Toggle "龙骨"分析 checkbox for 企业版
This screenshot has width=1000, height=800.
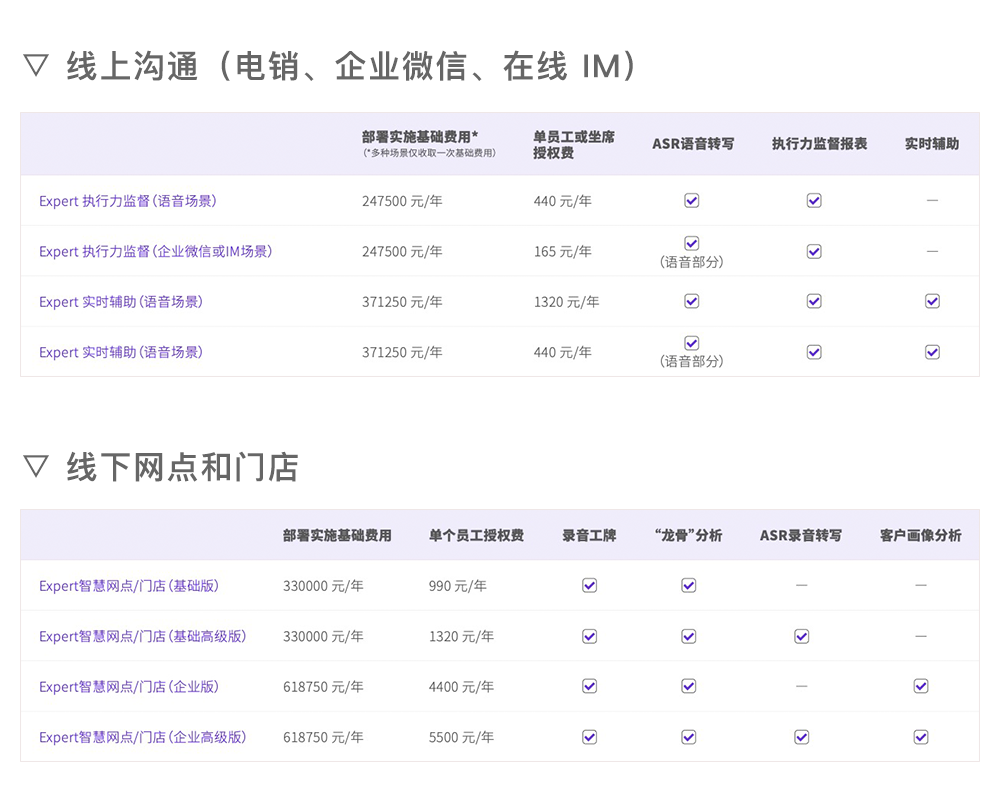[688, 686]
